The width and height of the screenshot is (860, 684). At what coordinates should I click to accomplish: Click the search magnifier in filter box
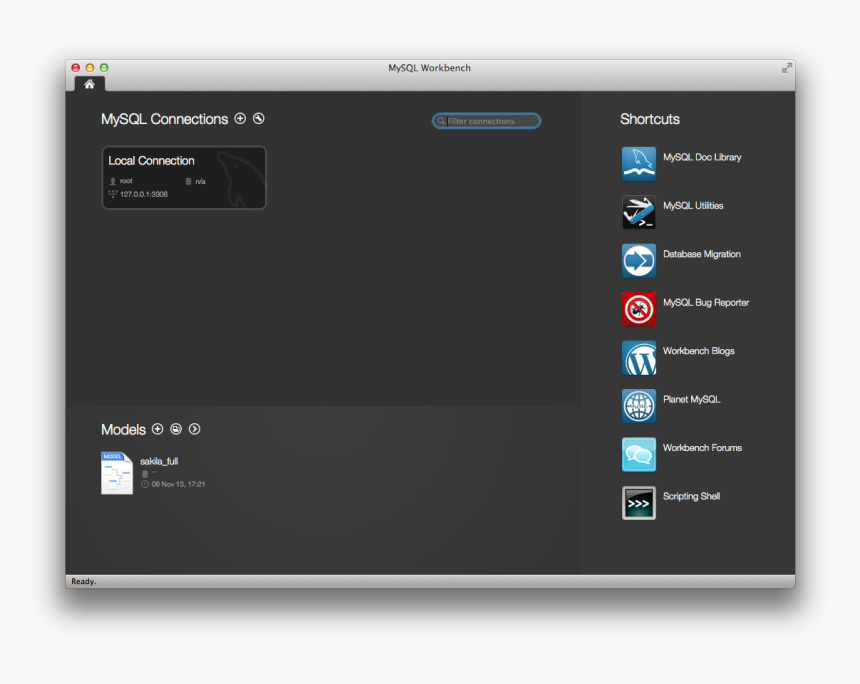[x=441, y=121]
